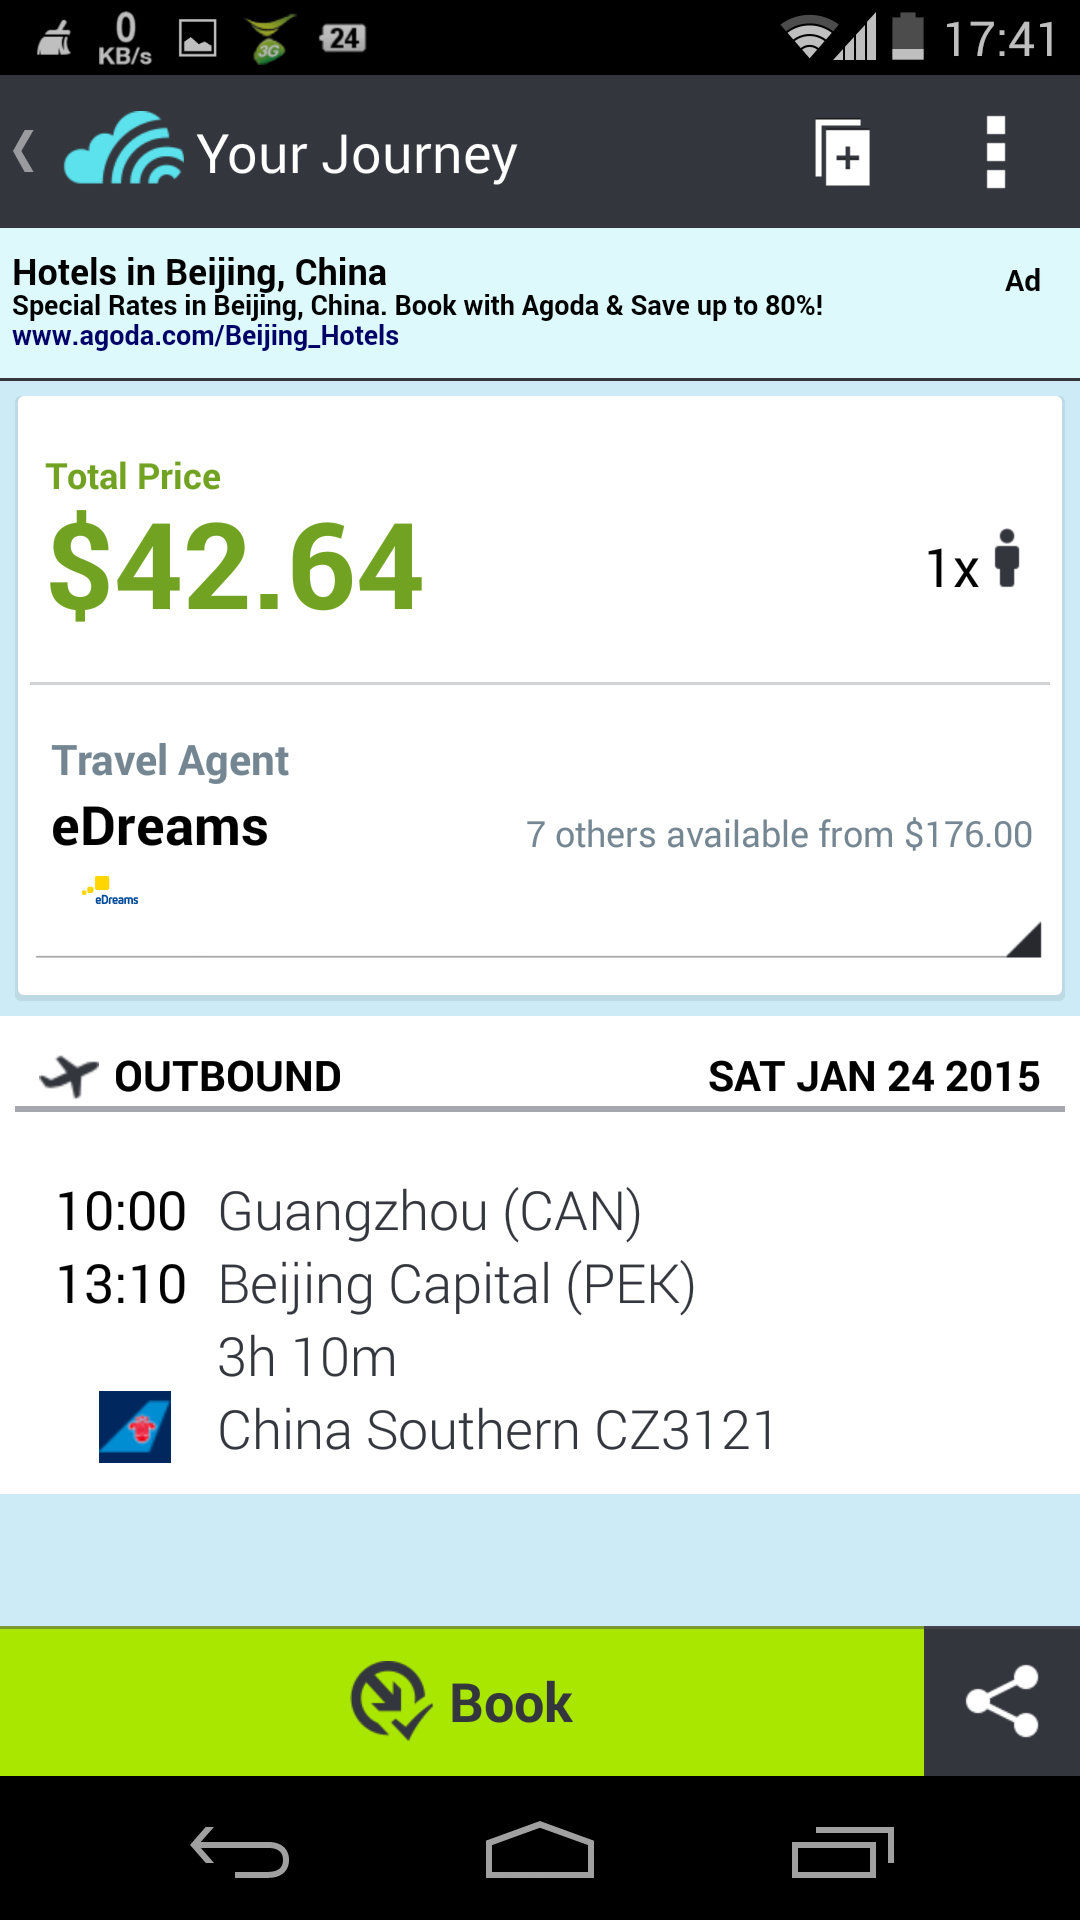The image size is (1080, 1920).
Task: Tap the Skyscanner cloud logo
Action: pyautogui.click(x=124, y=148)
